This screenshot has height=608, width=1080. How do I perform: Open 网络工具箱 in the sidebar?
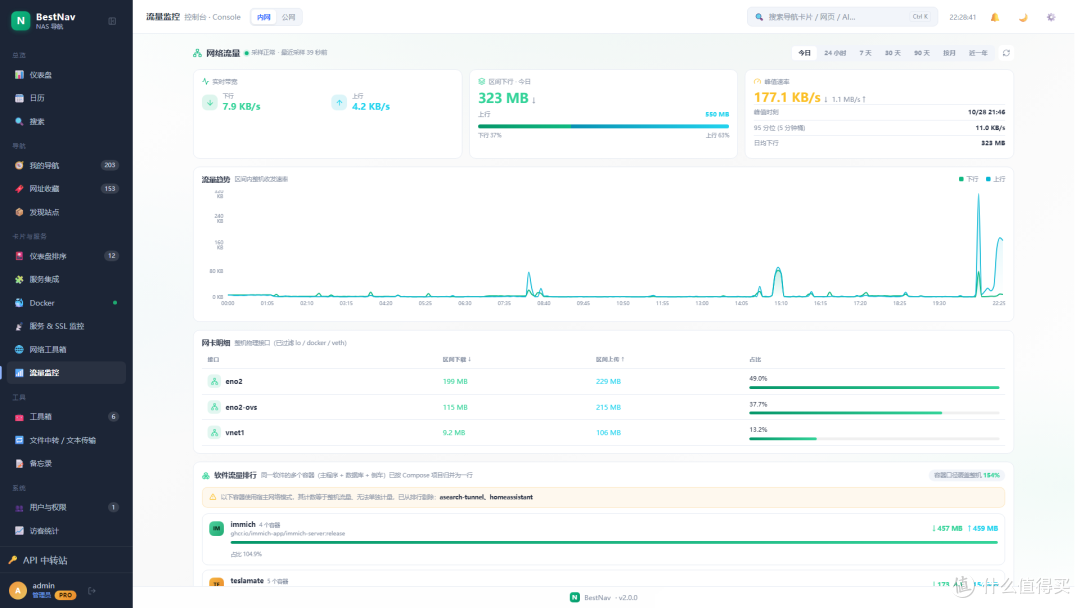click(66, 350)
